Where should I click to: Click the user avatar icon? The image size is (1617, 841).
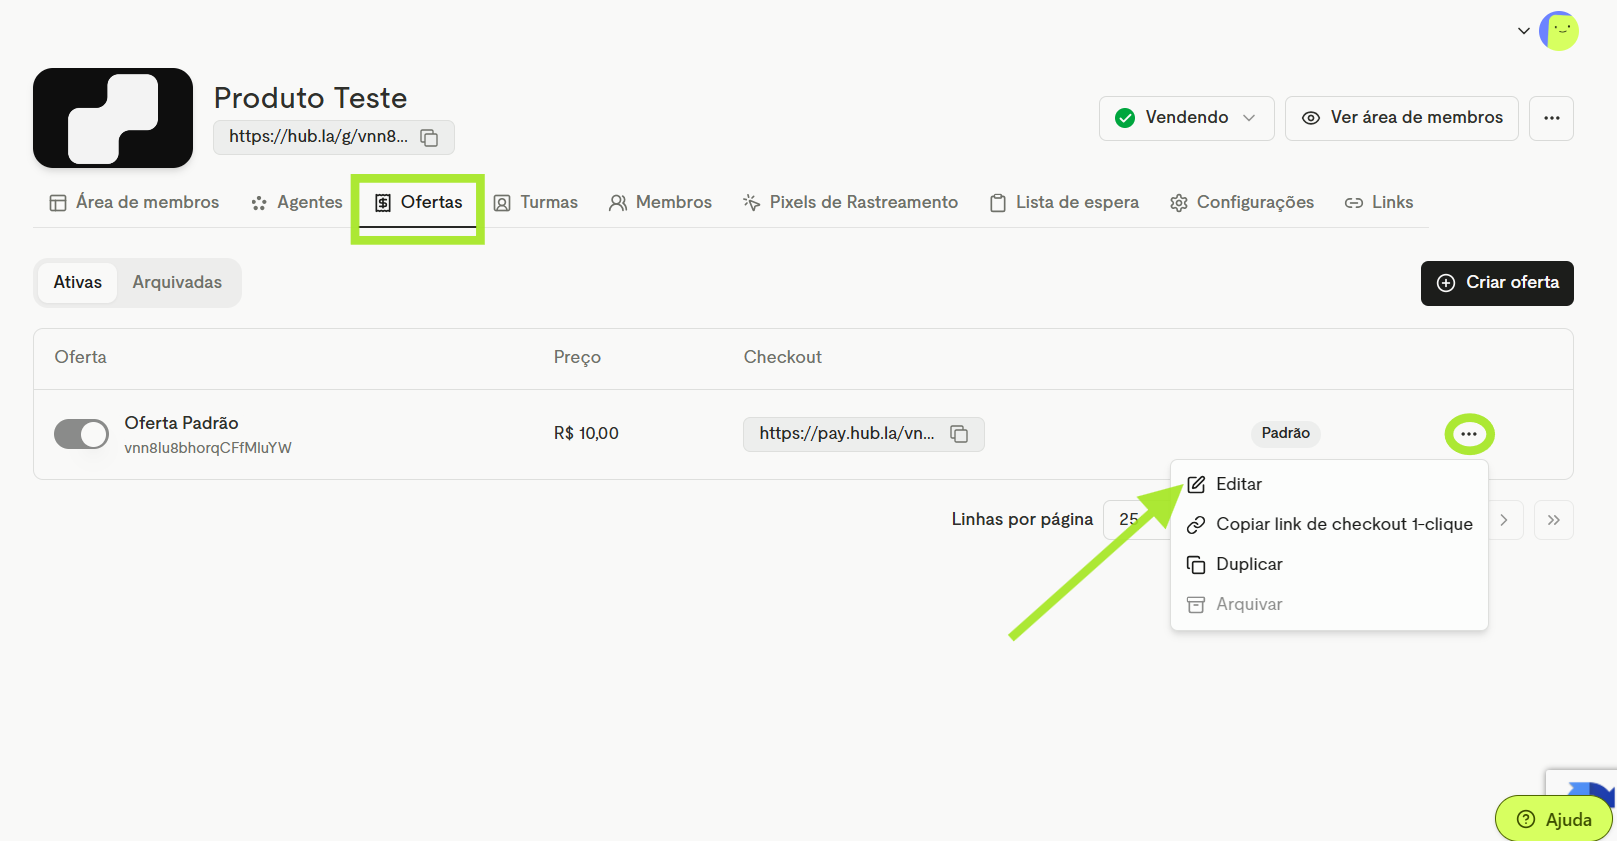[1559, 31]
